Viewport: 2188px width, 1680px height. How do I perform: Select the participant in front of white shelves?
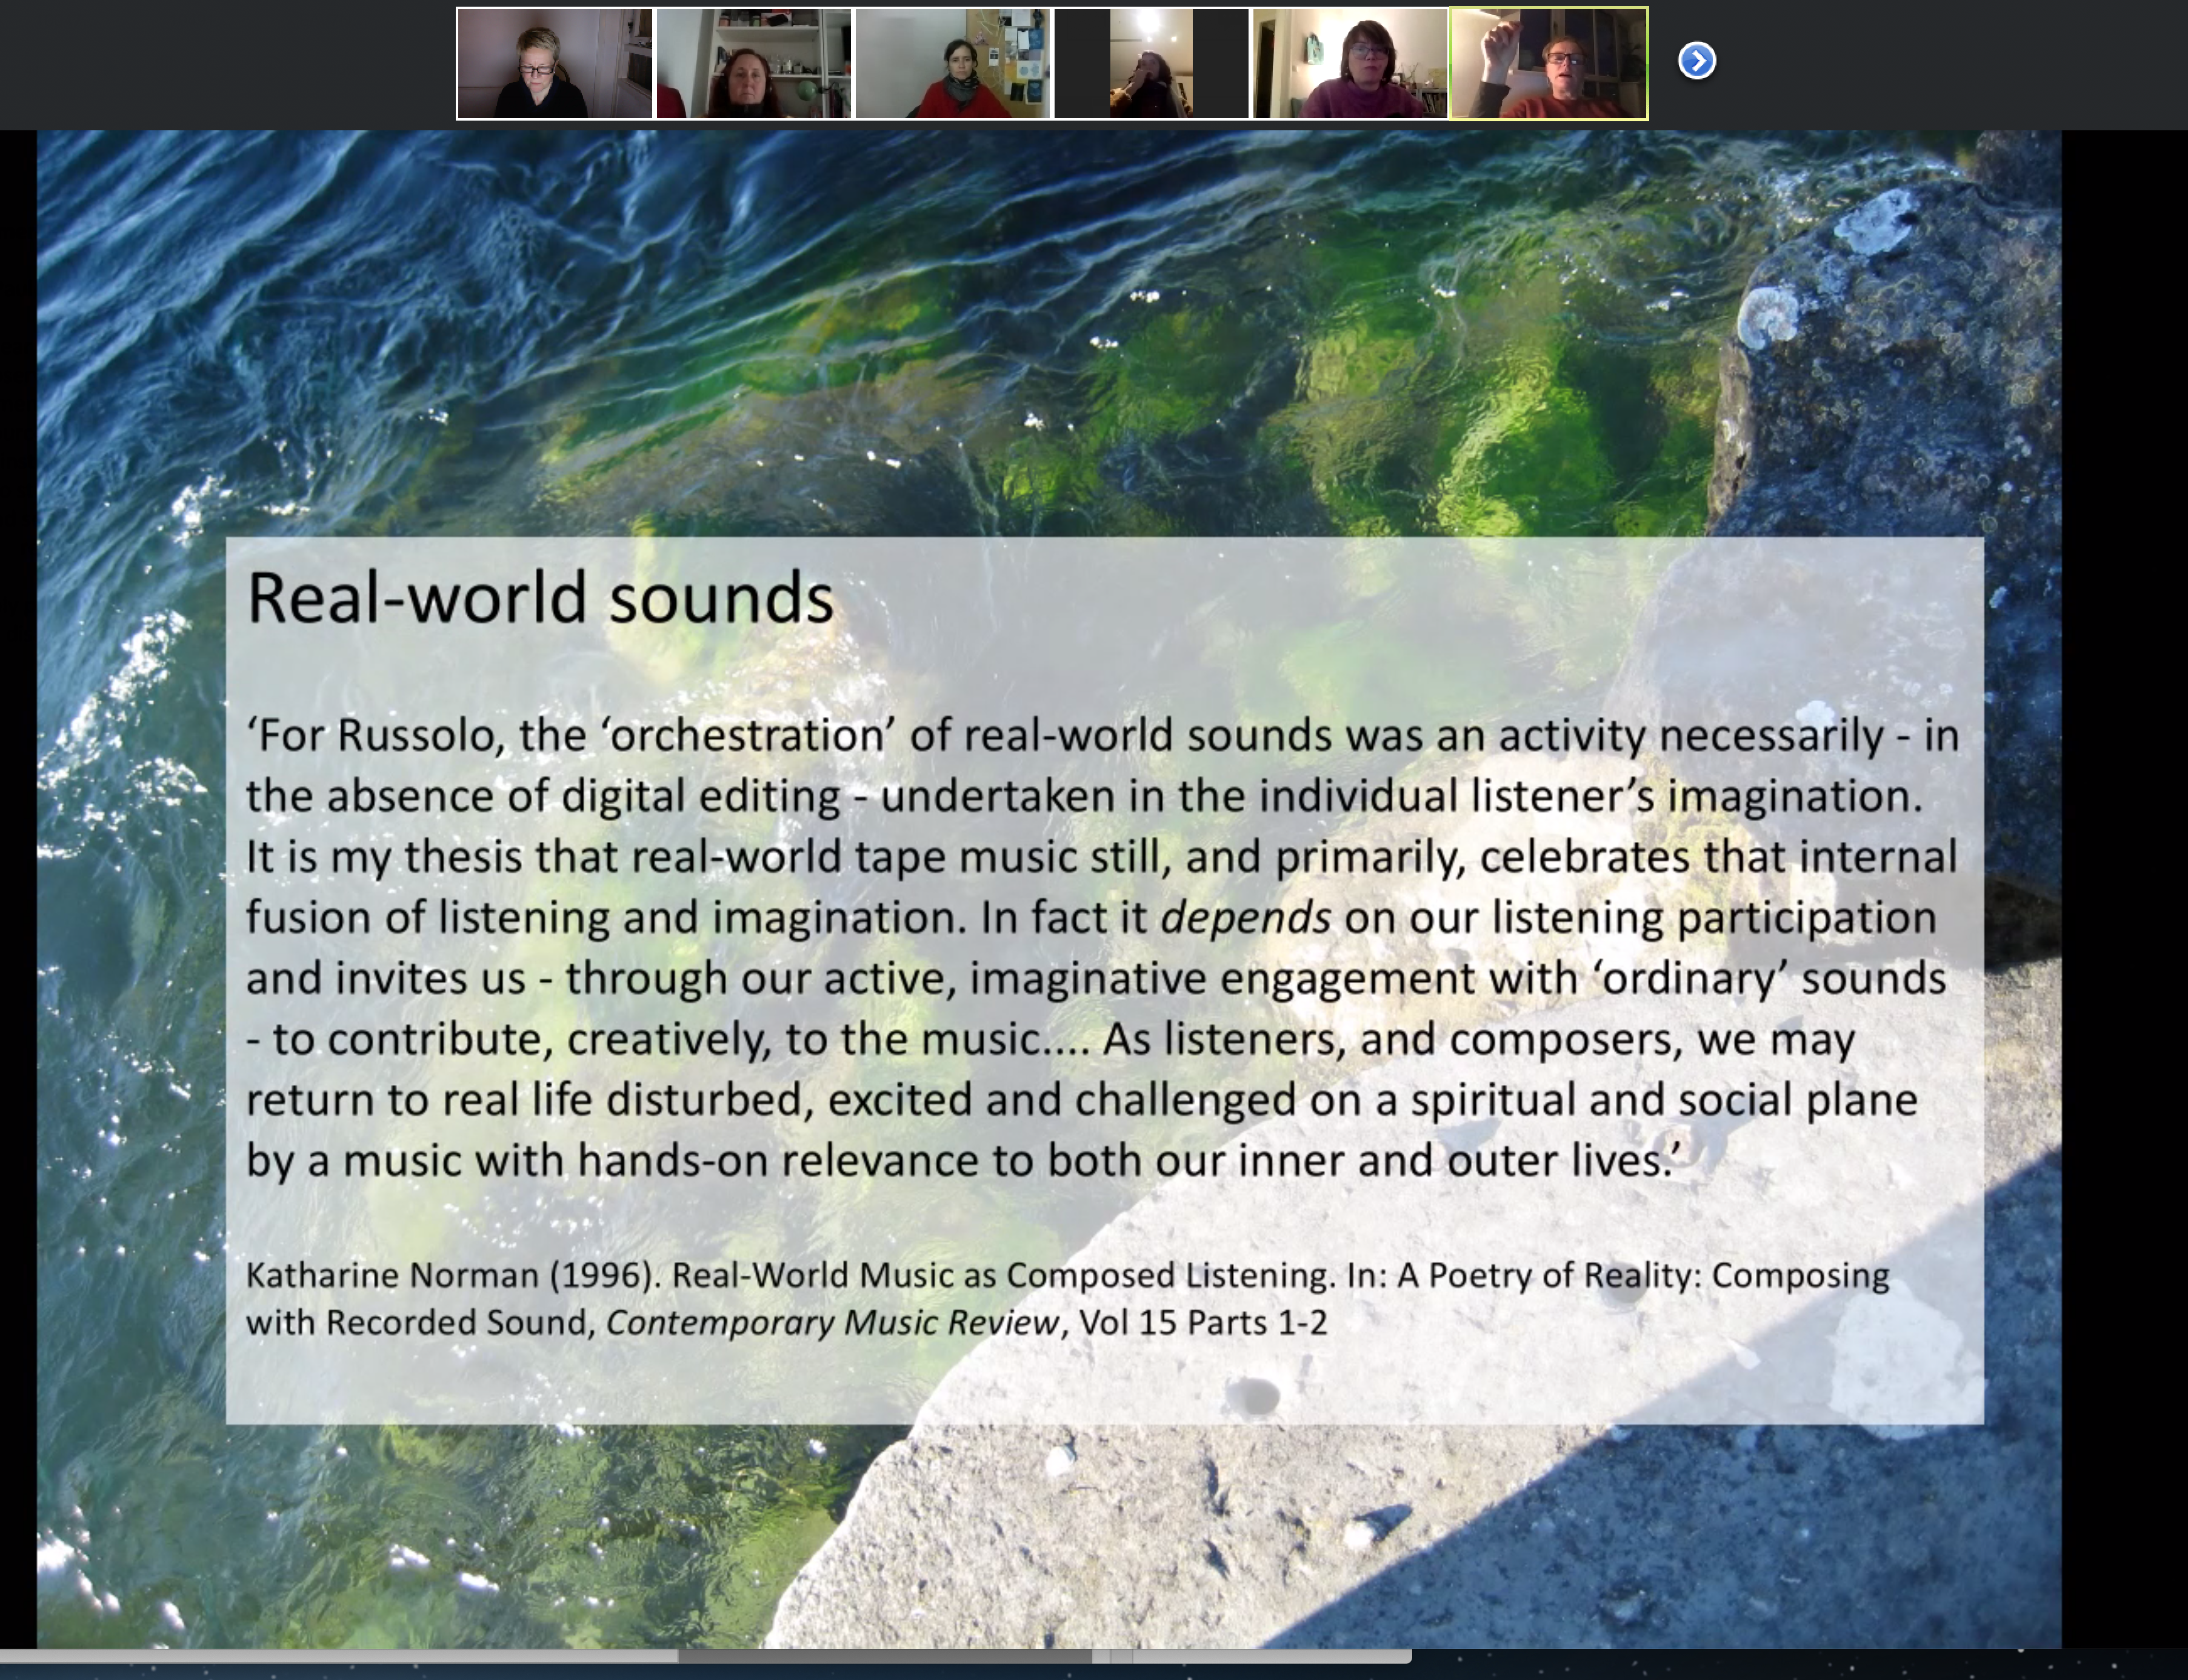point(753,63)
